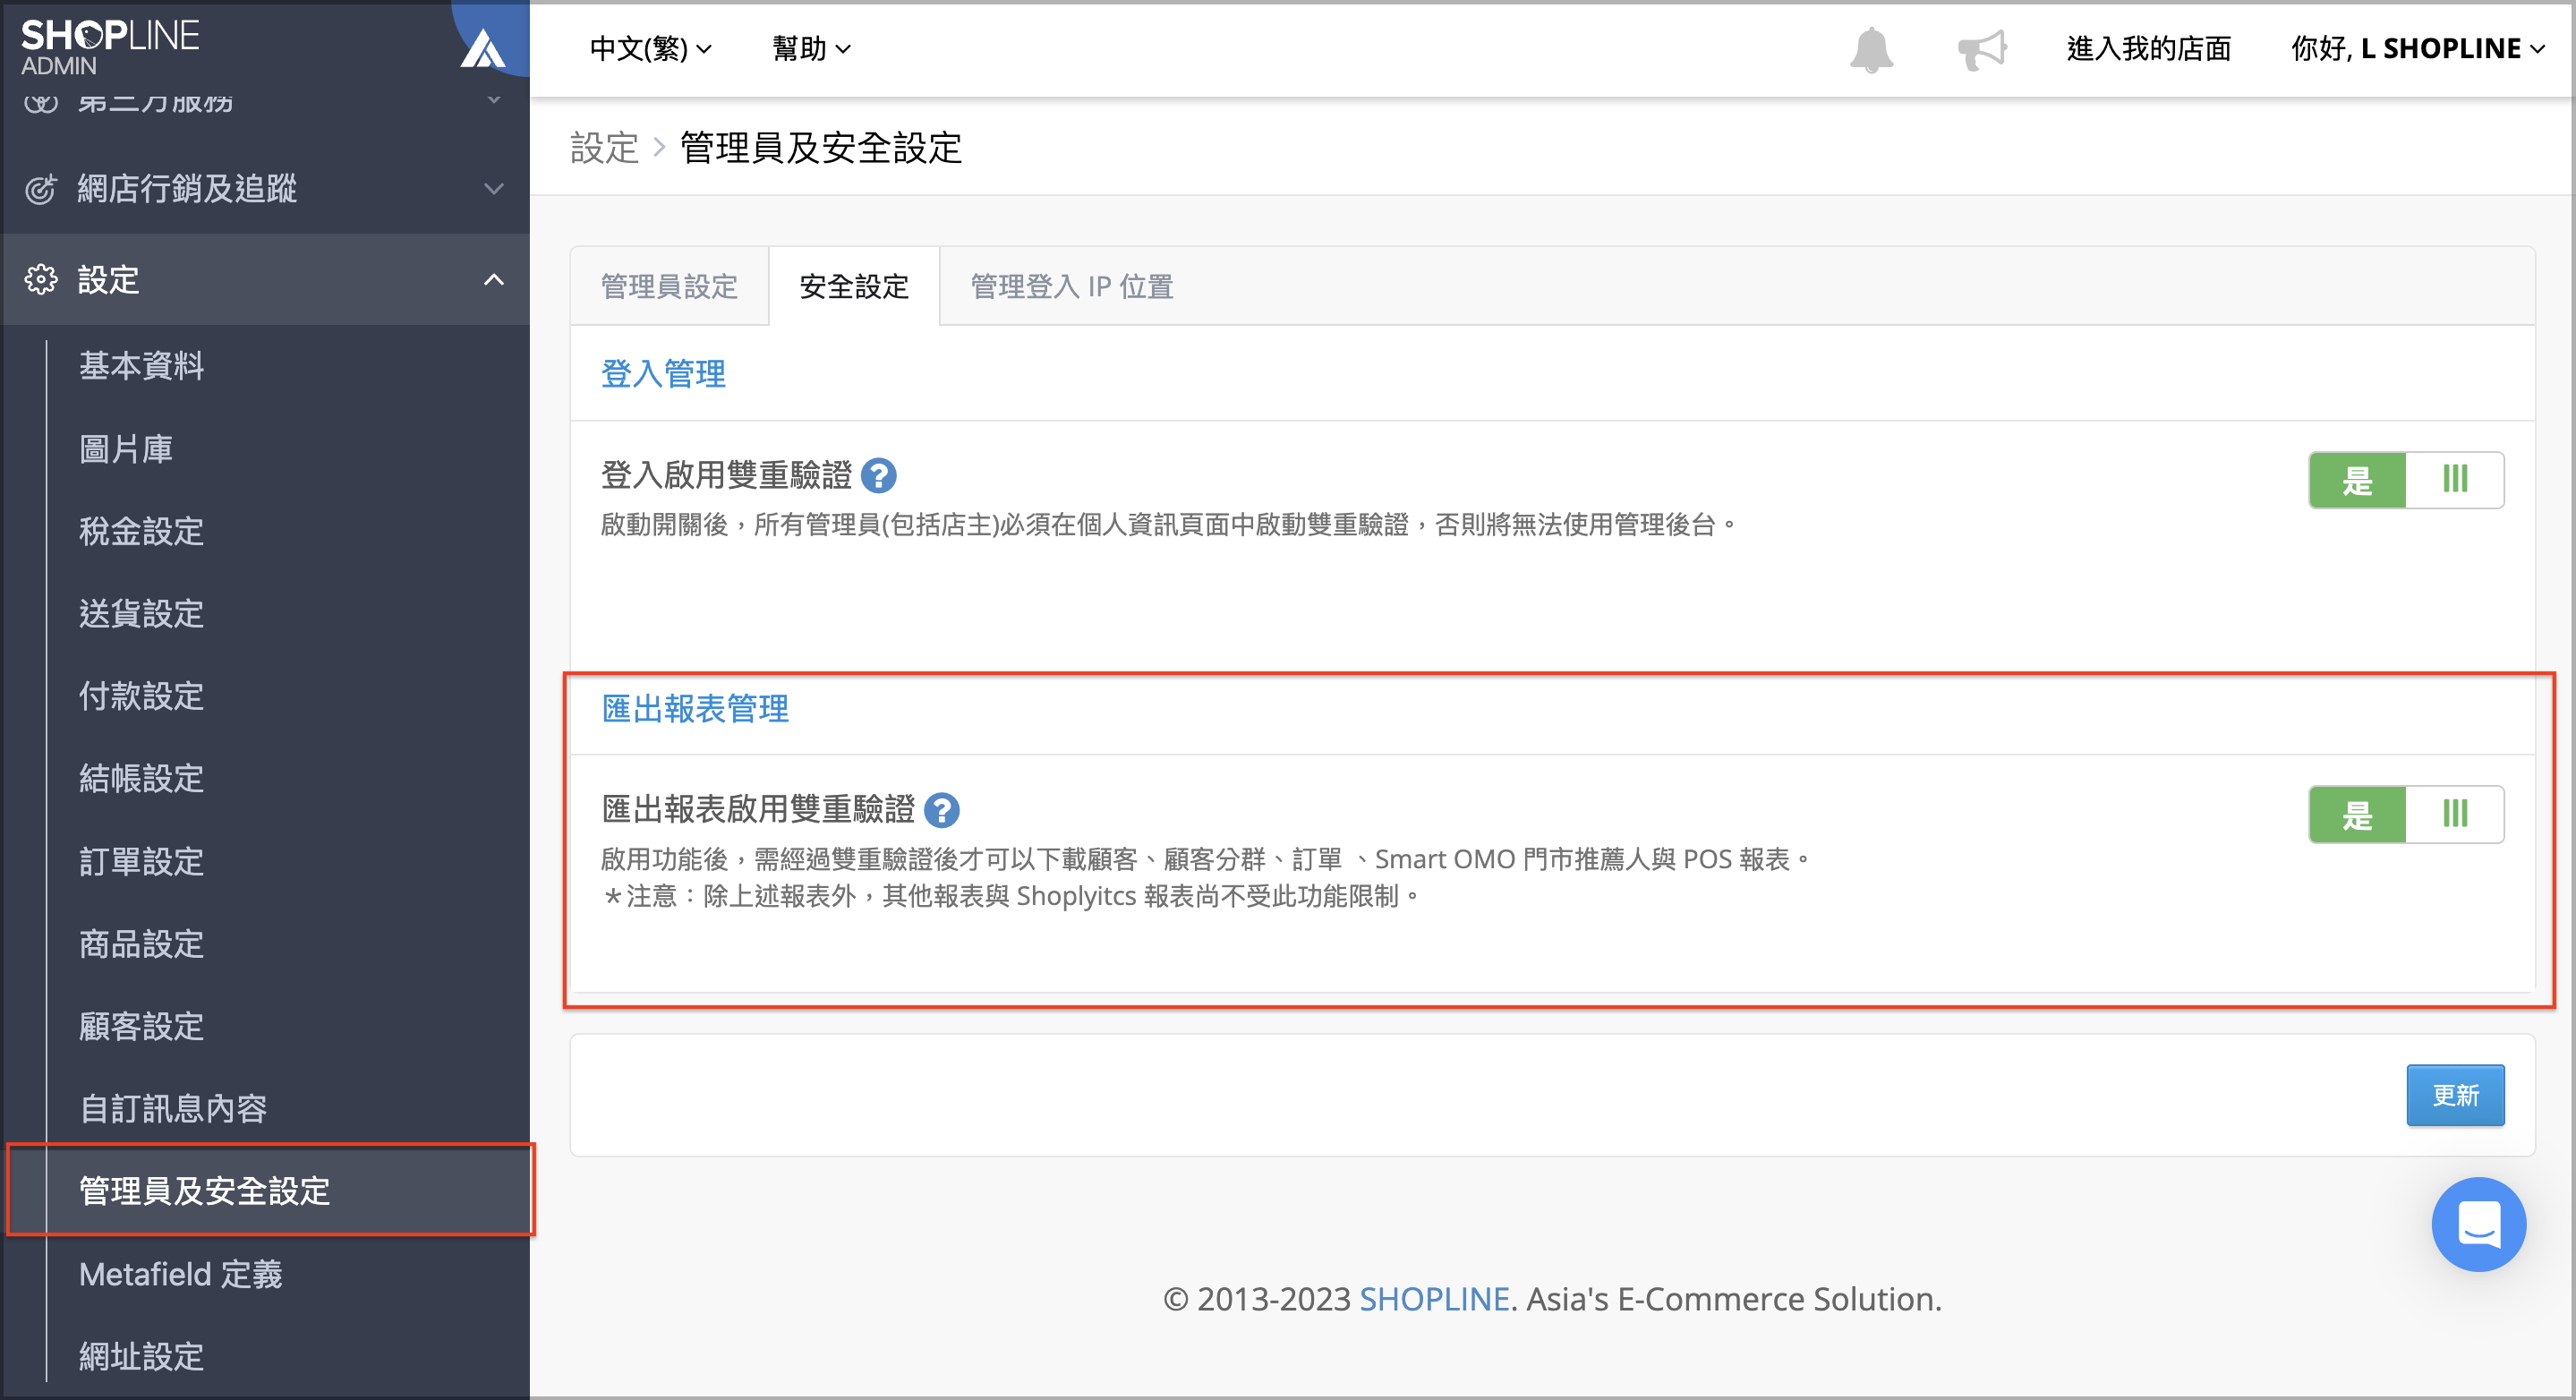Click the help icon beside 登入啟用雙重驗證
Viewport: 2576px width, 1400px height.
tap(880, 477)
